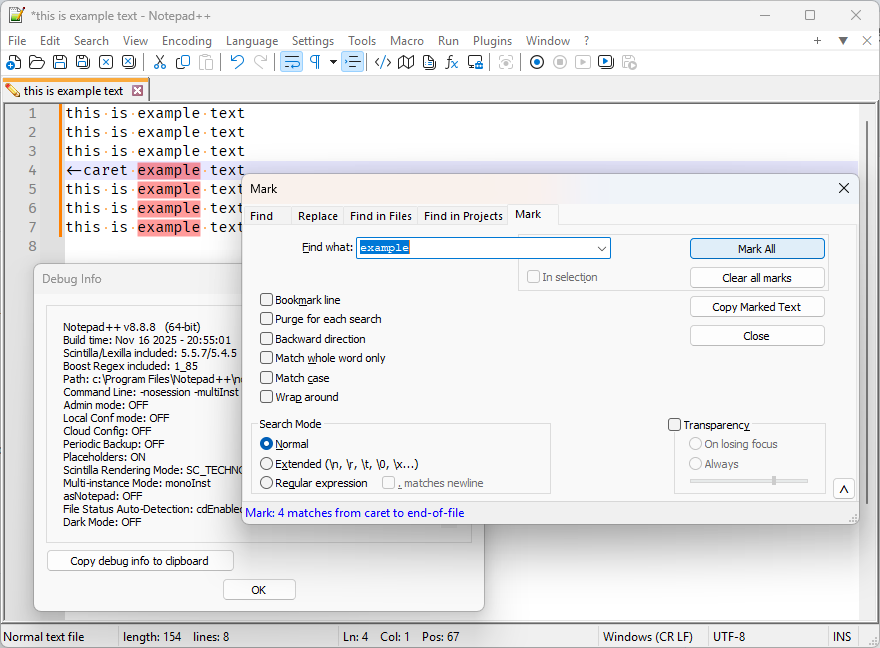Viewport: 880px width, 648px height.
Task: Click the transparency slider handle
Action: 773,481
